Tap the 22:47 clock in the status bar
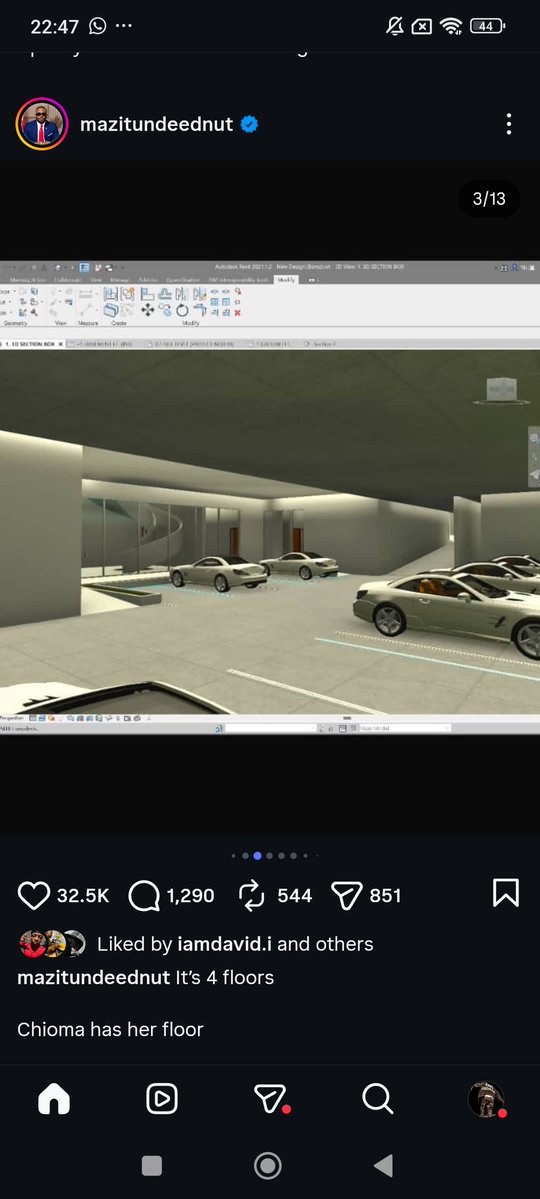The height and width of the screenshot is (1199, 540). 54,27
